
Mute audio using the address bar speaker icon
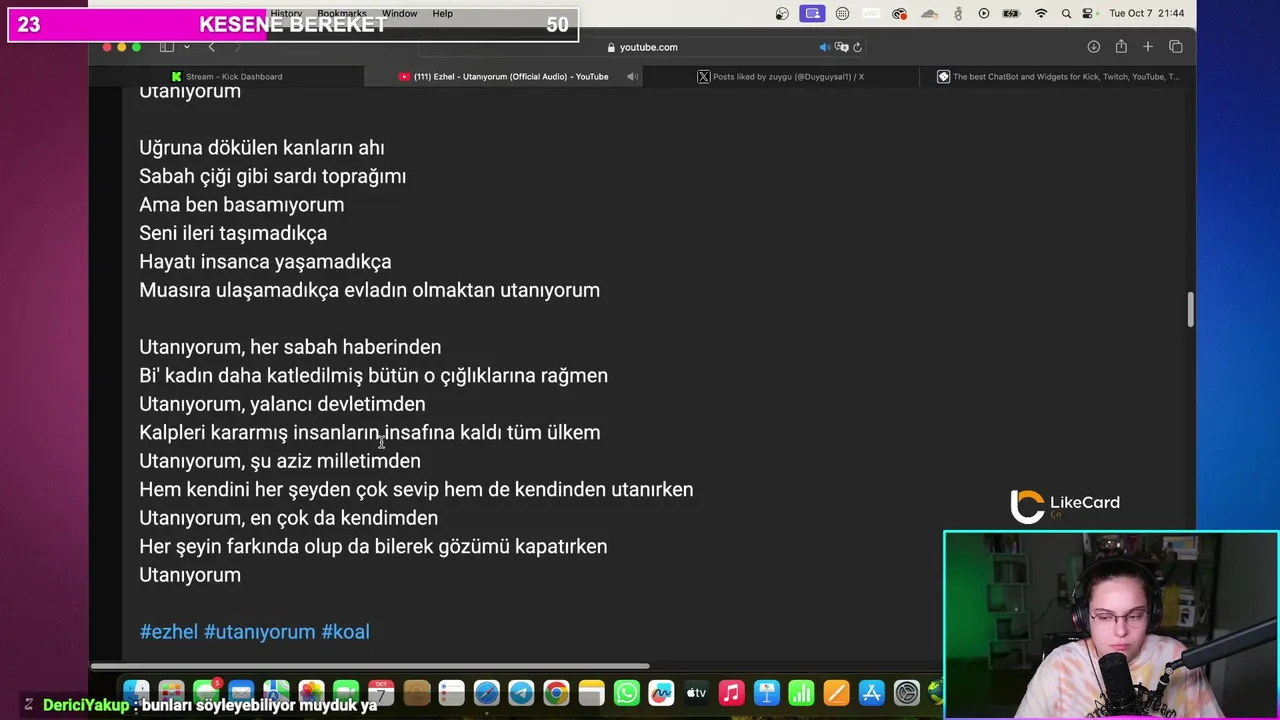(825, 47)
